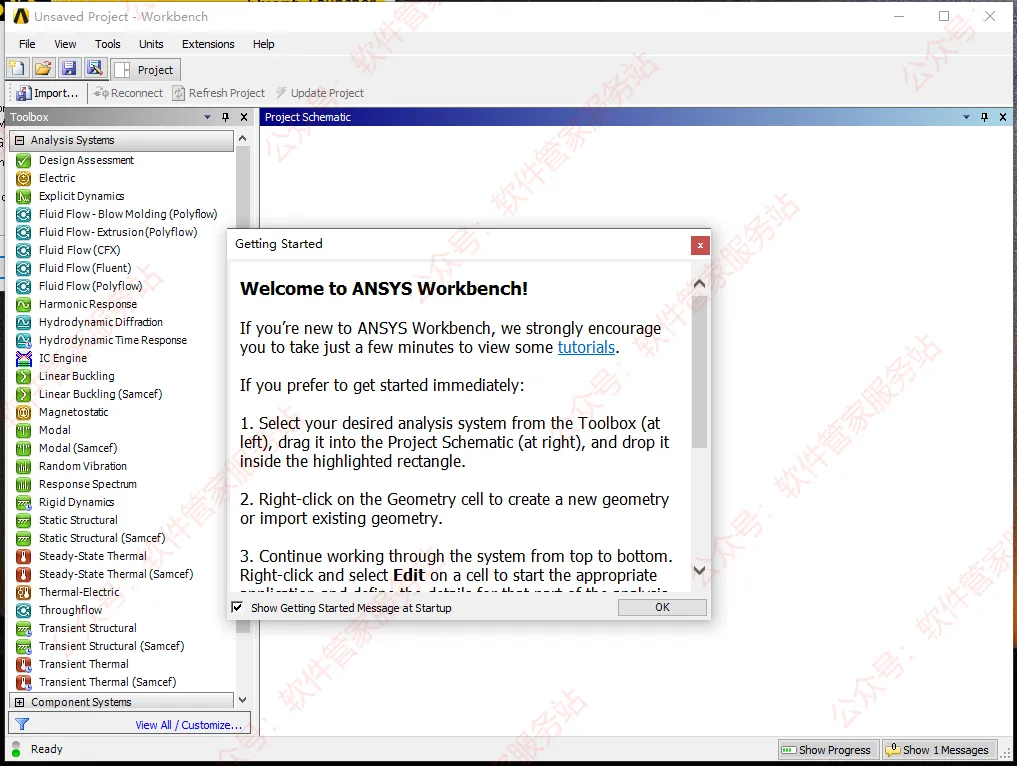
Task: Select the Modal analysis icon
Action: [23, 430]
